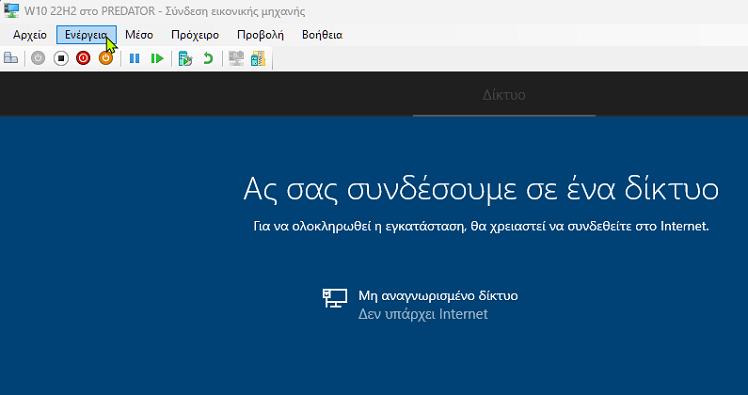Send Ctrl+Alt+Del using the toolbar icon

coord(11,58)
